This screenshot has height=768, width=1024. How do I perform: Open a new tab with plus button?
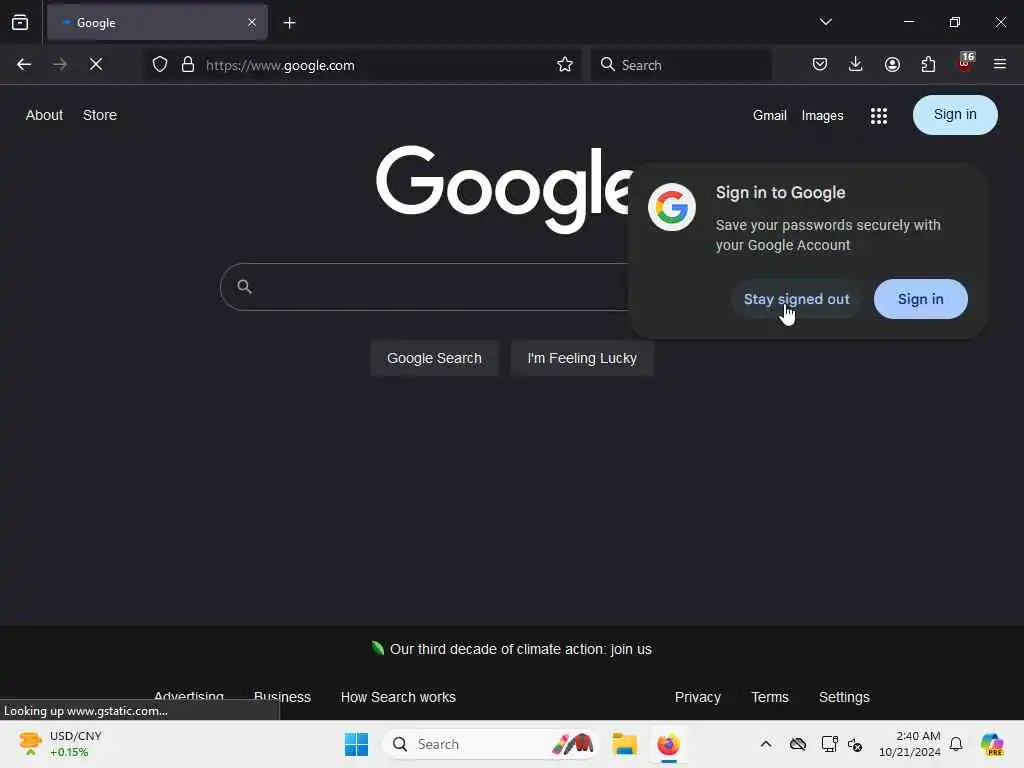coord(289,23)
